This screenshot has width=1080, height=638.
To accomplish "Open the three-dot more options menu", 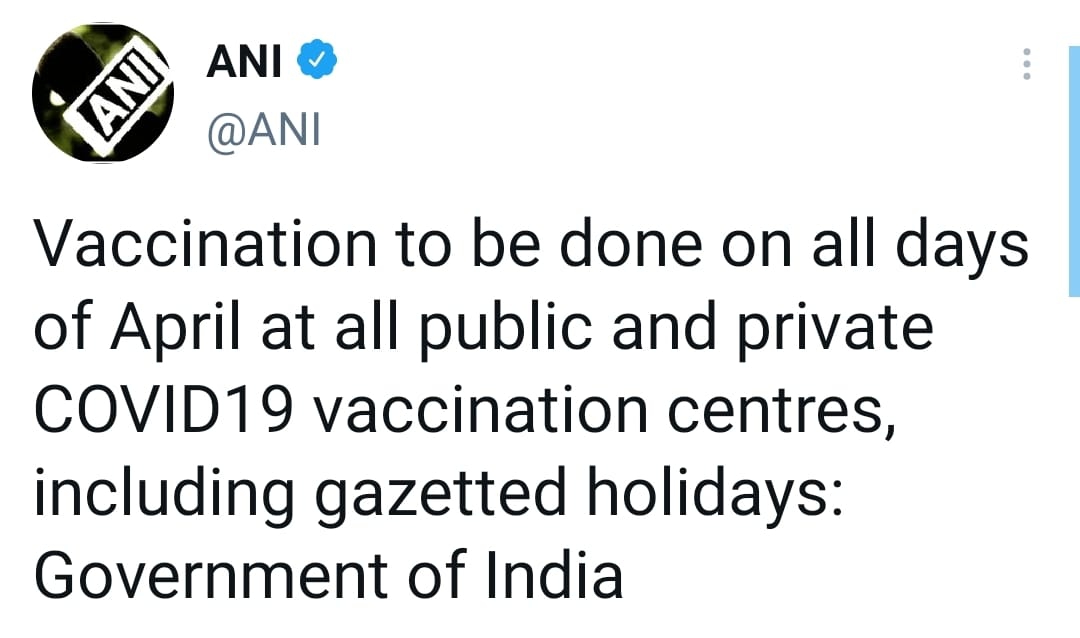I will click(x=1026, y=63).
